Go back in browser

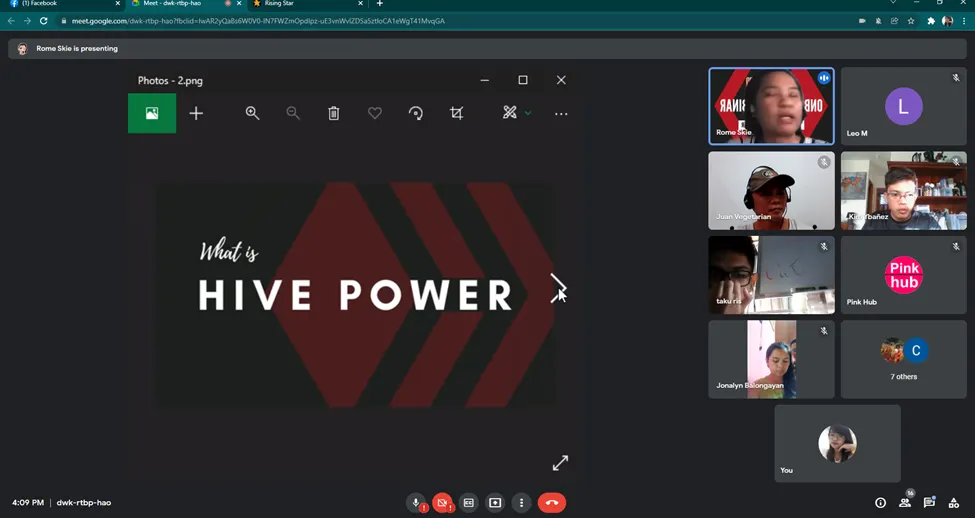pos(11,21)
